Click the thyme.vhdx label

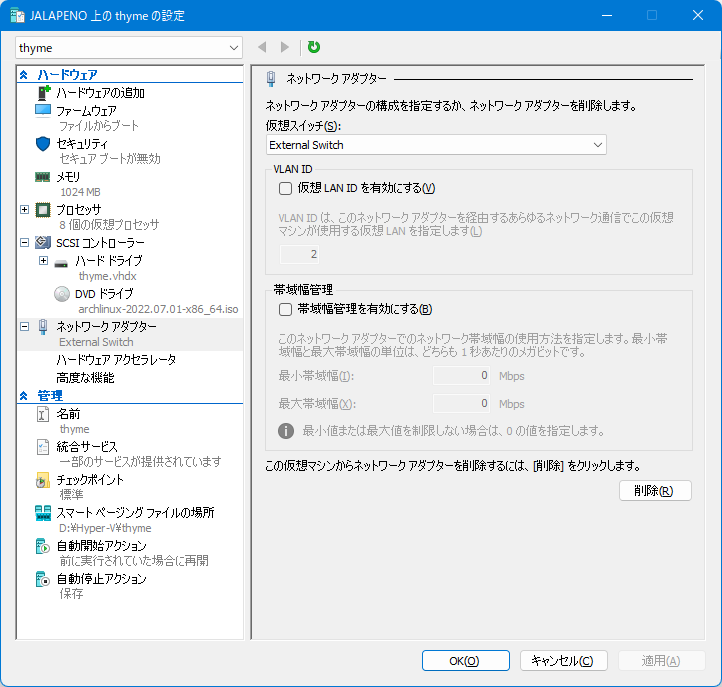click(107, 276)
